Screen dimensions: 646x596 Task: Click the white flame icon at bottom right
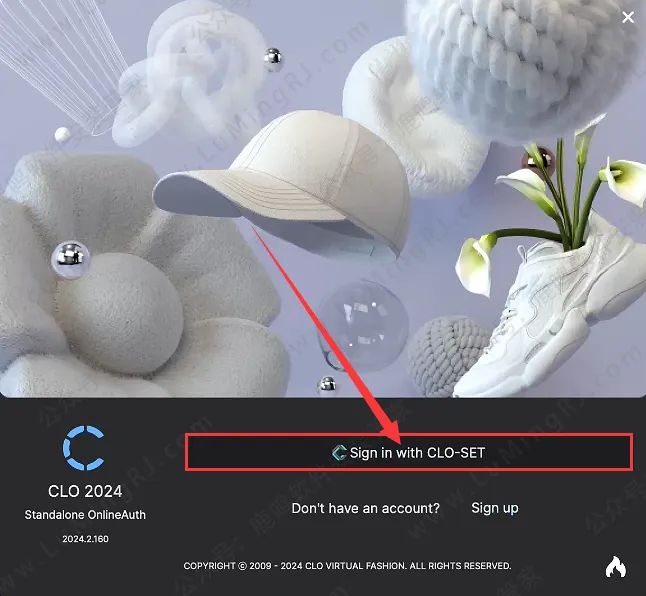(616, 567)
